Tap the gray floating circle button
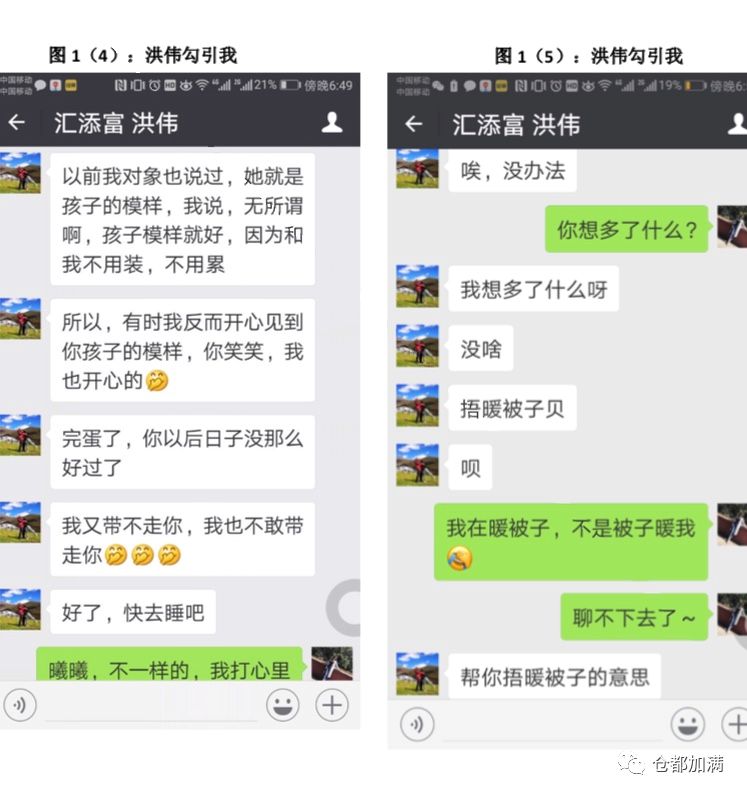This screenshot has width=747, height=796. 344,608
